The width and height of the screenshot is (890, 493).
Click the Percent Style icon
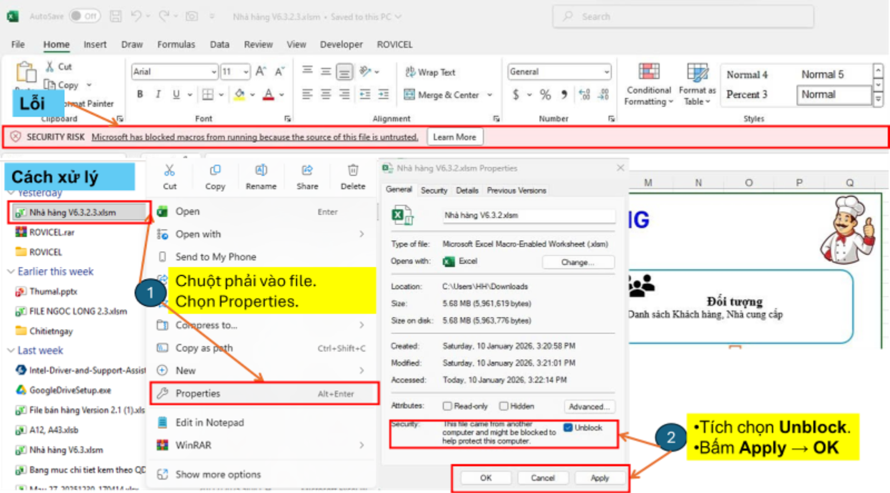click(x=545, y=95)
